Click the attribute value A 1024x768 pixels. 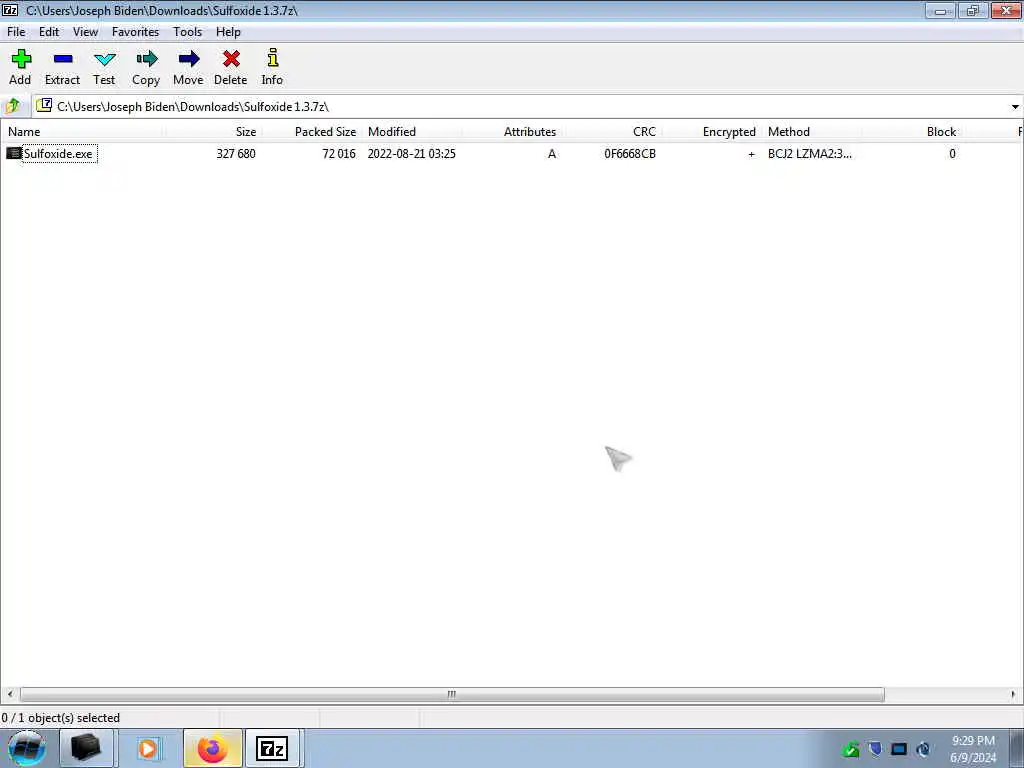(552, 153)
